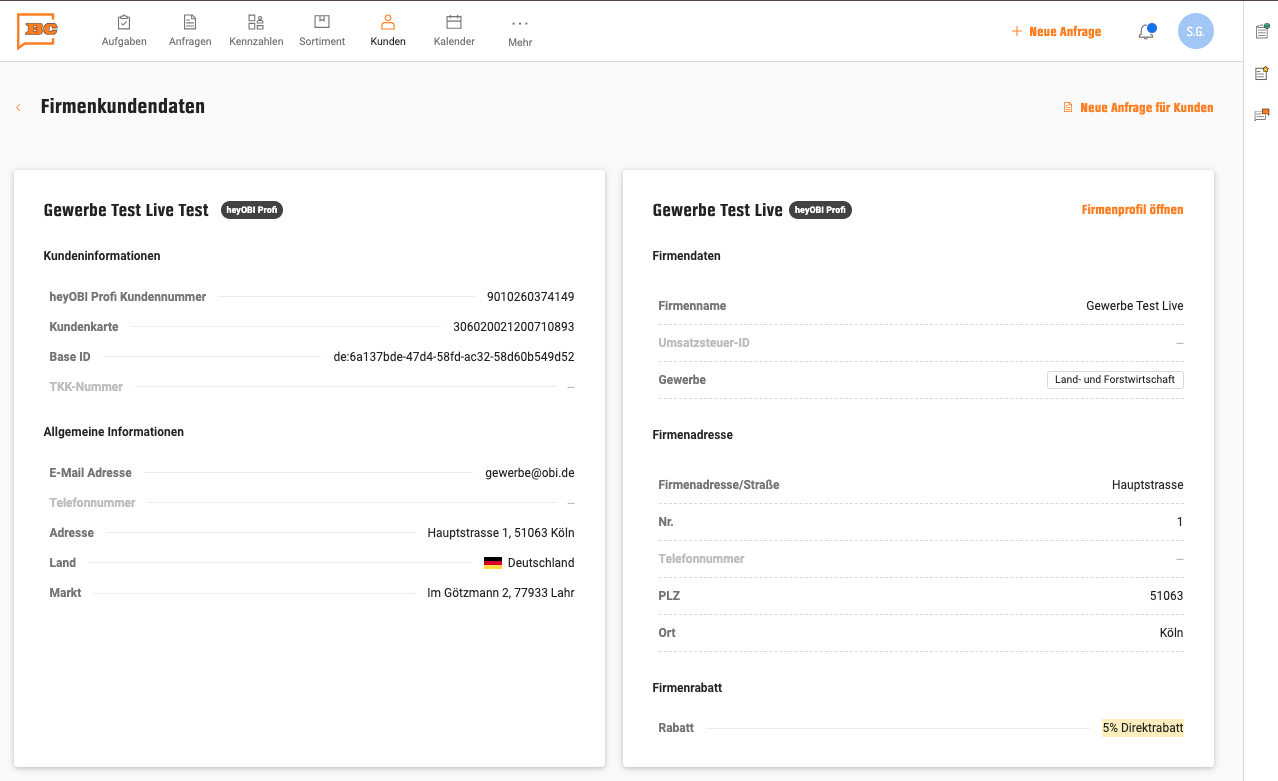Viewport: 1278px width, 781px height.
Task: Go to Anfragen in top navigation
Action: tap(190, 30)
